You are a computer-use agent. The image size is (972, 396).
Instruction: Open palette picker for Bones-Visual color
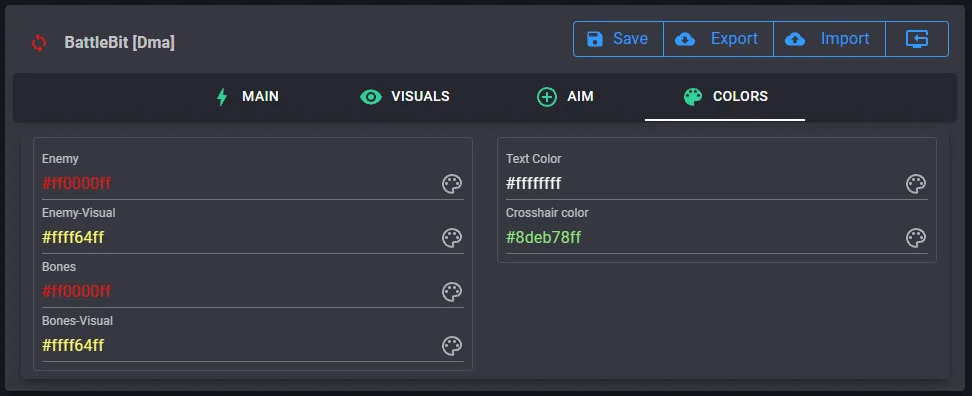(452, 346)
